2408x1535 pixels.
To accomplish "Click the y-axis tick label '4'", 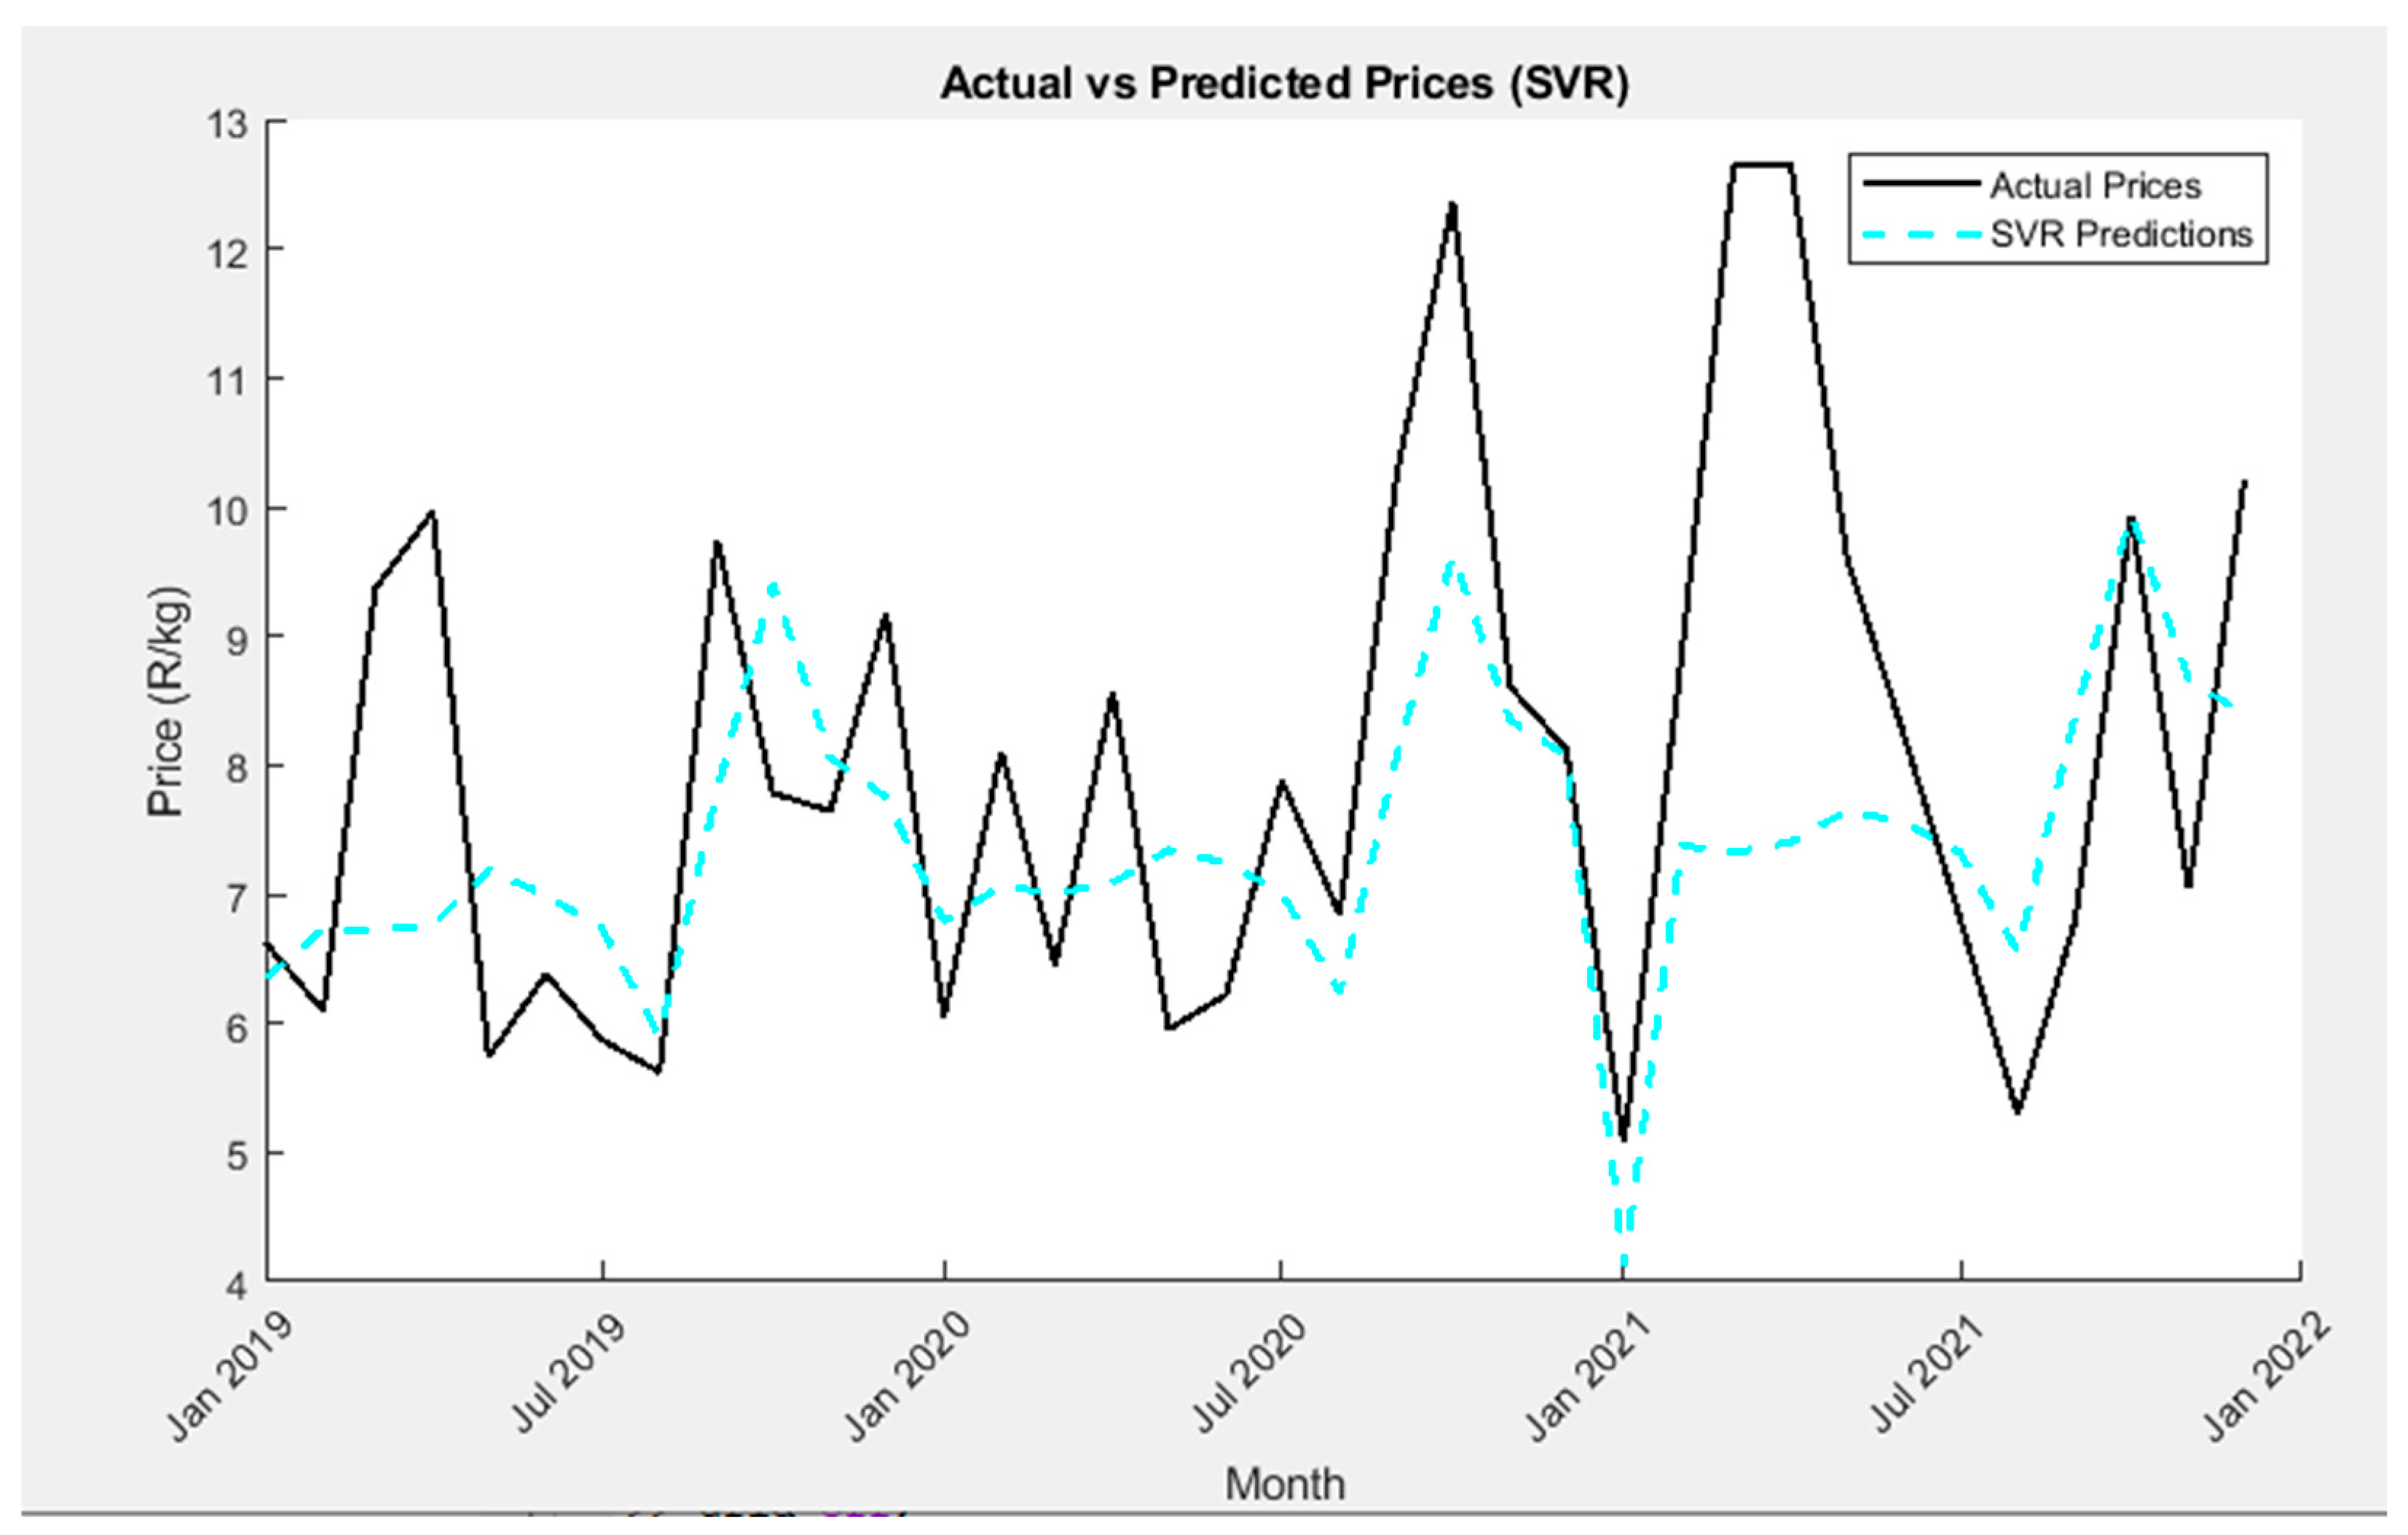I will pyautogui.click(x=236, y=1286).
